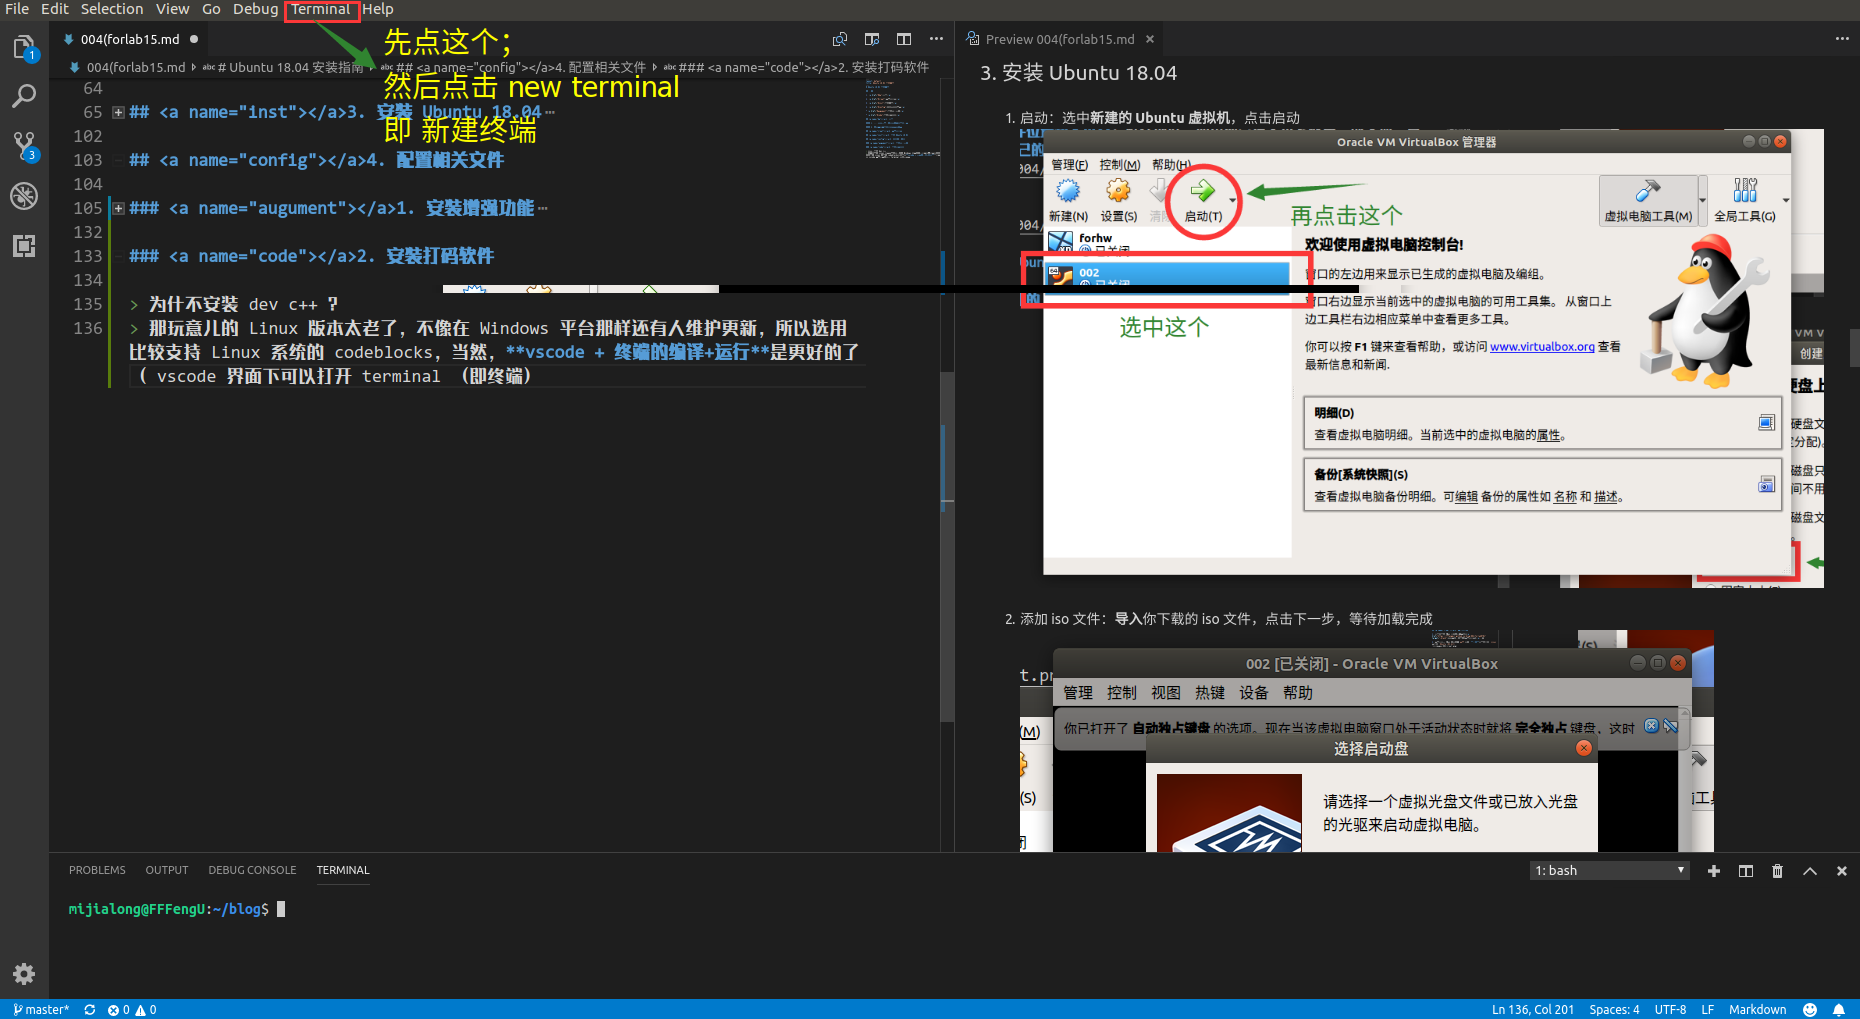Open the Explorer view in activity bar
Viewport: 1860px width, 1019px height.
(24, 47)
